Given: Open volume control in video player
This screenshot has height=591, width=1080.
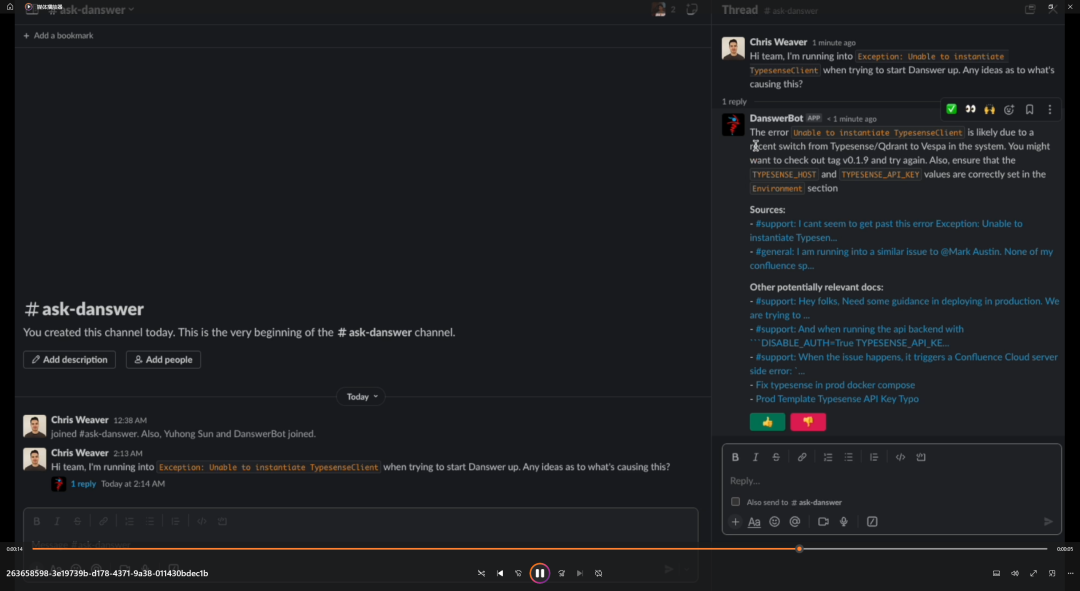Looking at the screenshot, I should coord(1015,573).
